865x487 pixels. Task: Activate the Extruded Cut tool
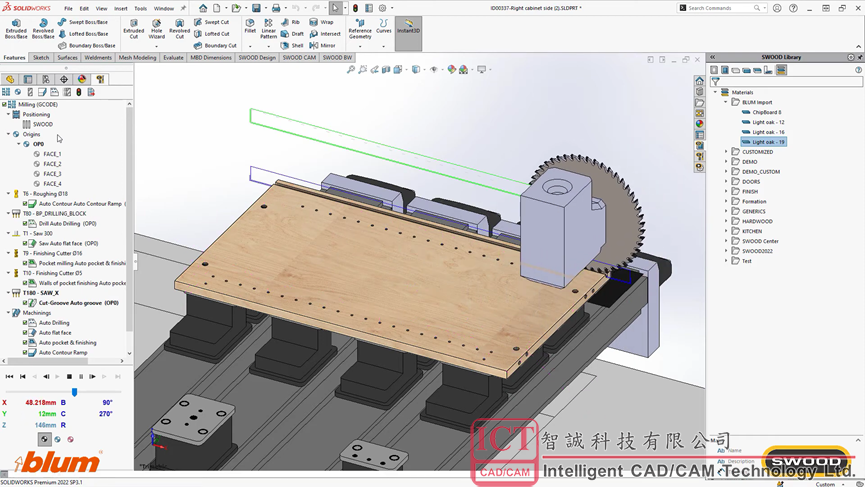[134, 28]
